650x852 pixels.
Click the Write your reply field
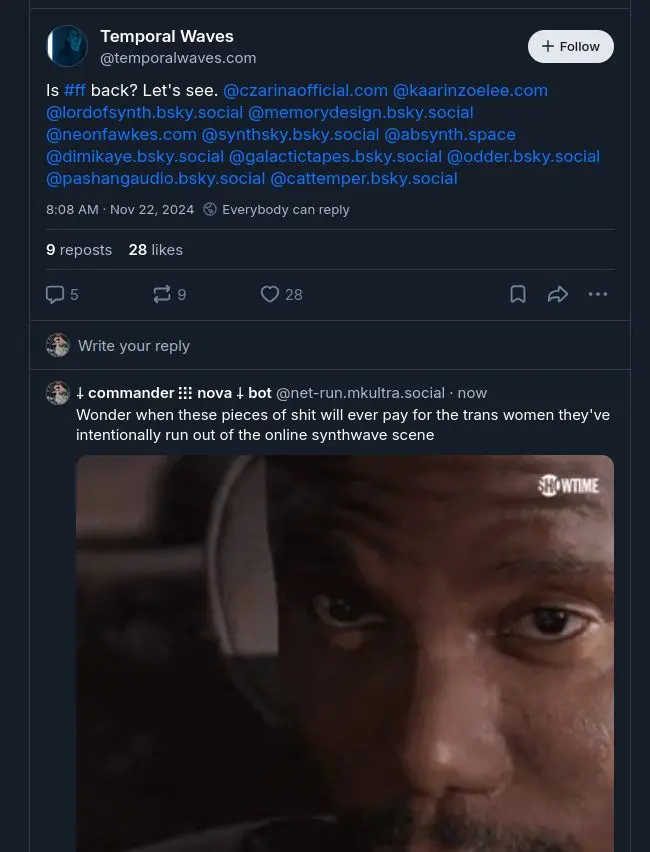(134, 346)
